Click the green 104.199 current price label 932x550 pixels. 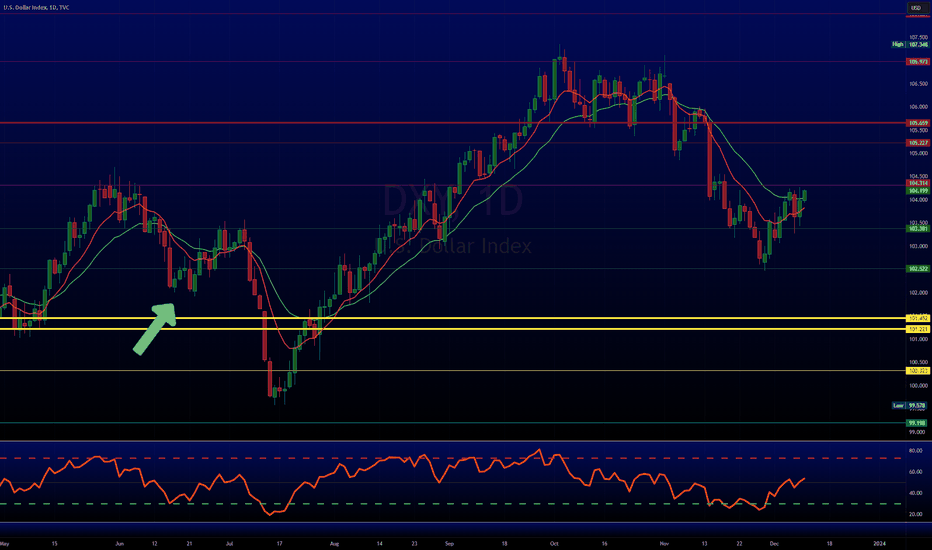coord(918,191)
